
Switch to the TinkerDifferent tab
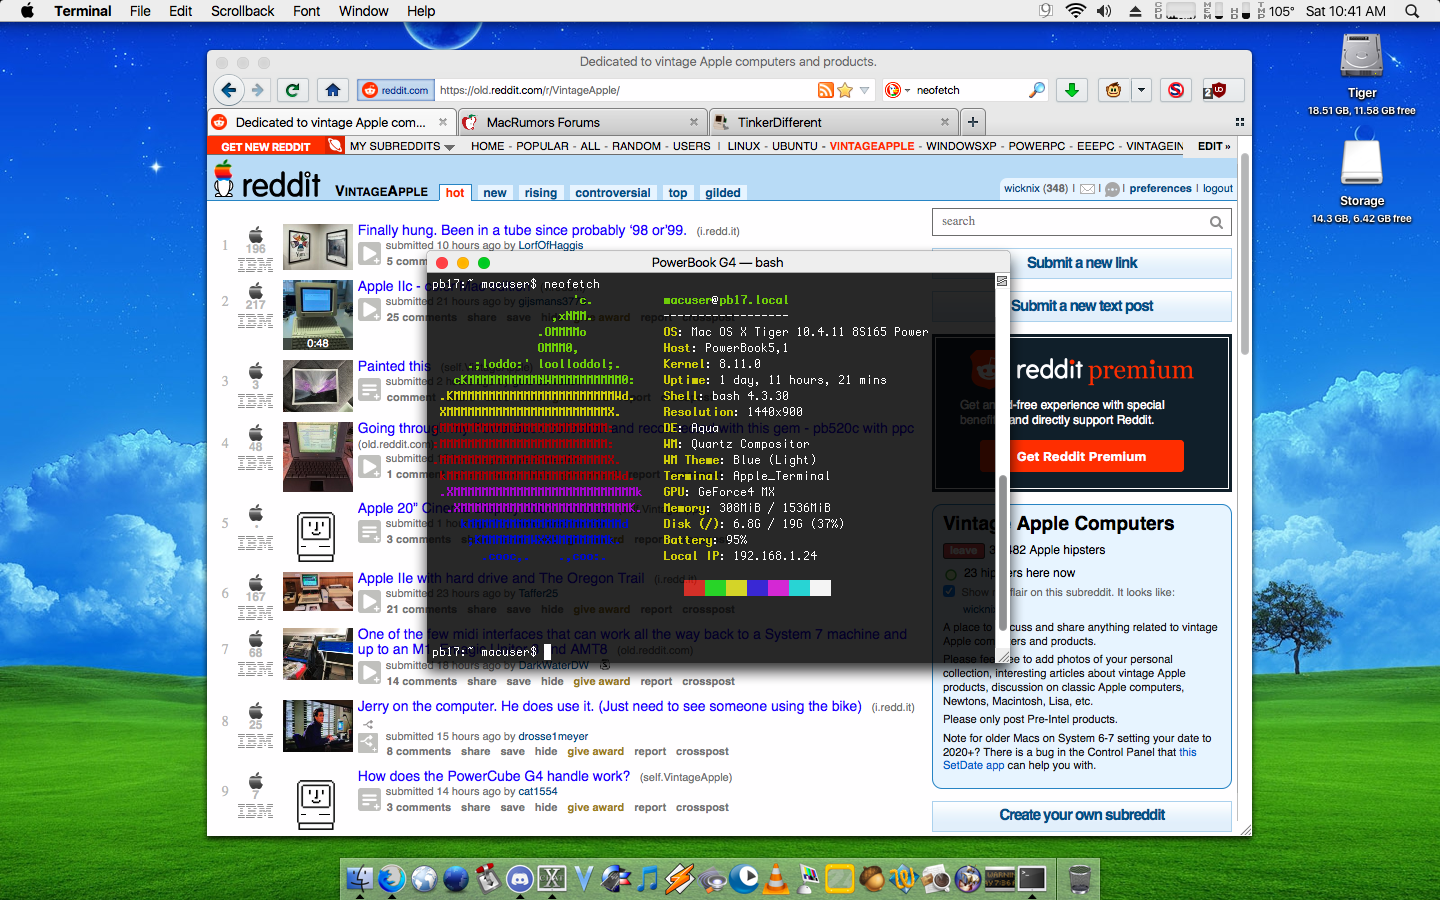click(832, 122)
